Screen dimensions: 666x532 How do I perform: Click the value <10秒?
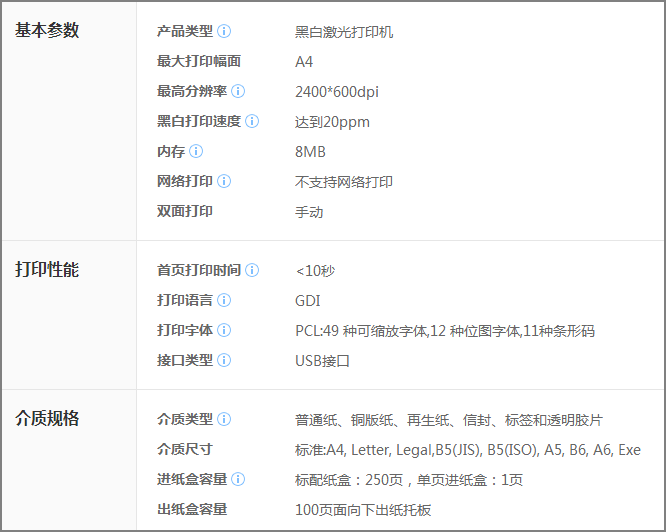(x=315, y=271)
